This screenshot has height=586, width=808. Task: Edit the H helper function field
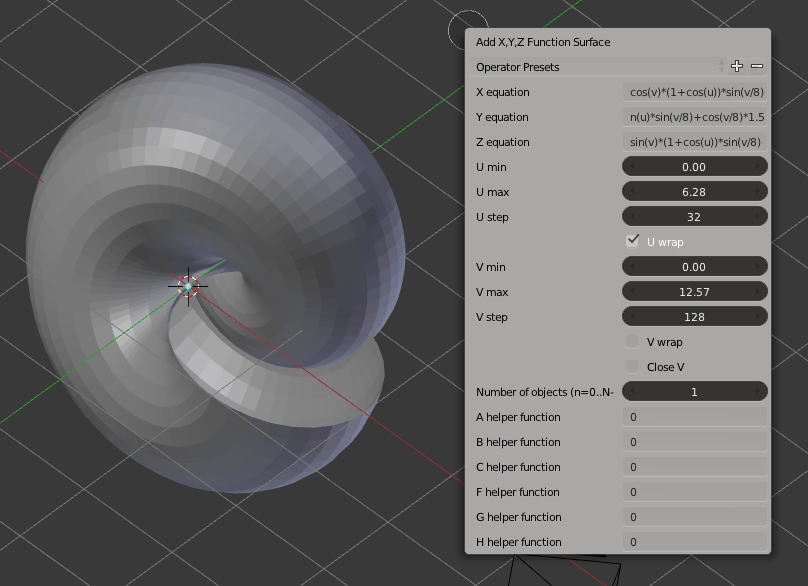coord(695,542)
